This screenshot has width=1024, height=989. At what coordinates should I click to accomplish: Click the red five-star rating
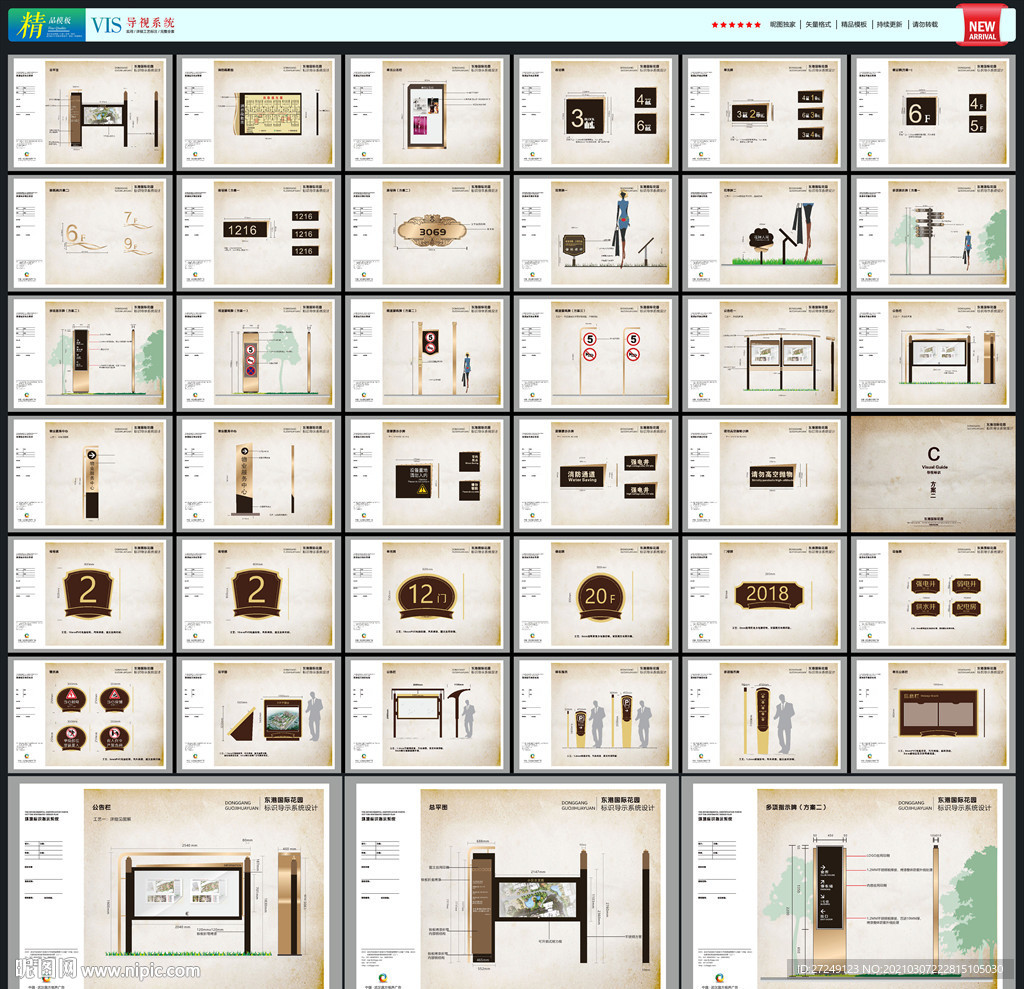(x=735, y=25)
